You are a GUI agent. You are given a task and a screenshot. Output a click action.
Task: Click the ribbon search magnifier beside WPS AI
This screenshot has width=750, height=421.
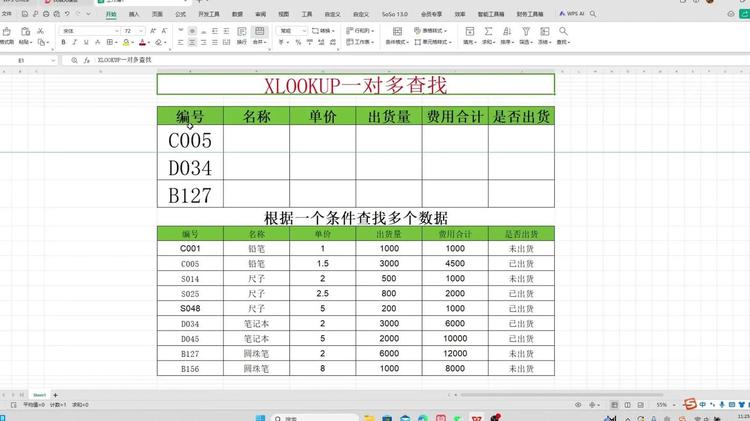tap(593, 14)
